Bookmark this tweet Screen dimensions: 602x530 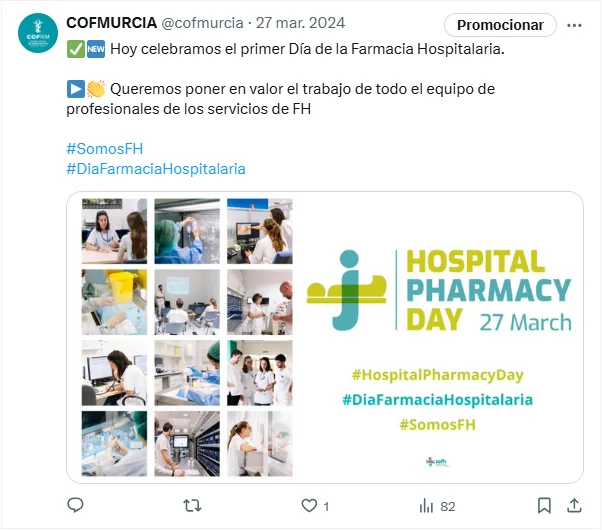(x=544, y=505)
